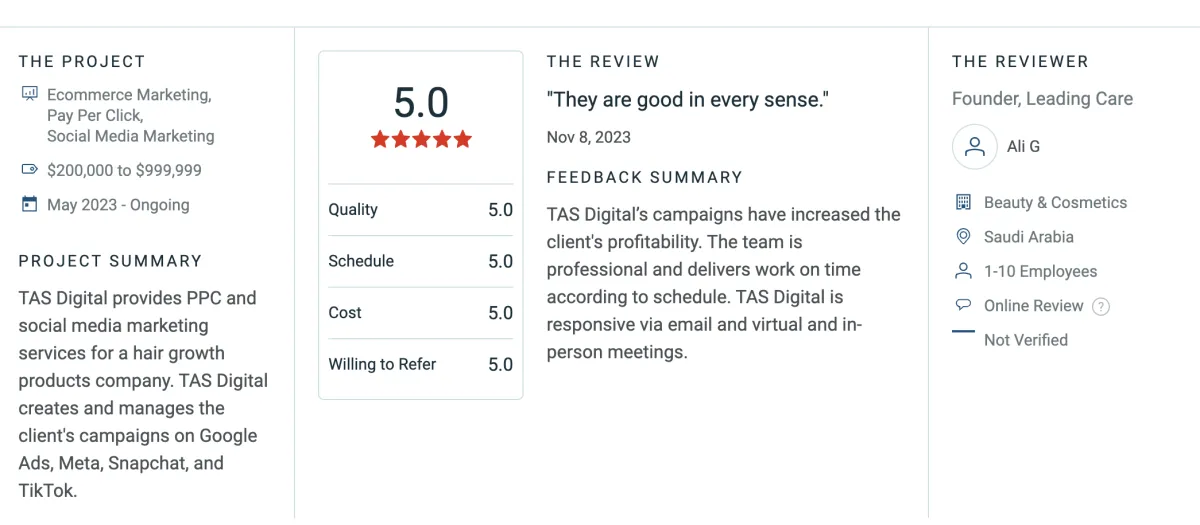Viewport: 1200px width, 525px height.
Task: Click the services presentation-board icon
Action: pos(29,94)
